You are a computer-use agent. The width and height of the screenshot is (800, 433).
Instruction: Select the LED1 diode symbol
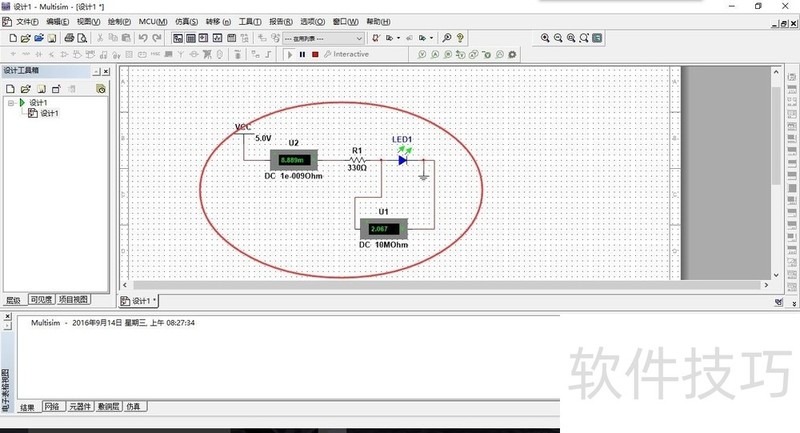403,160
